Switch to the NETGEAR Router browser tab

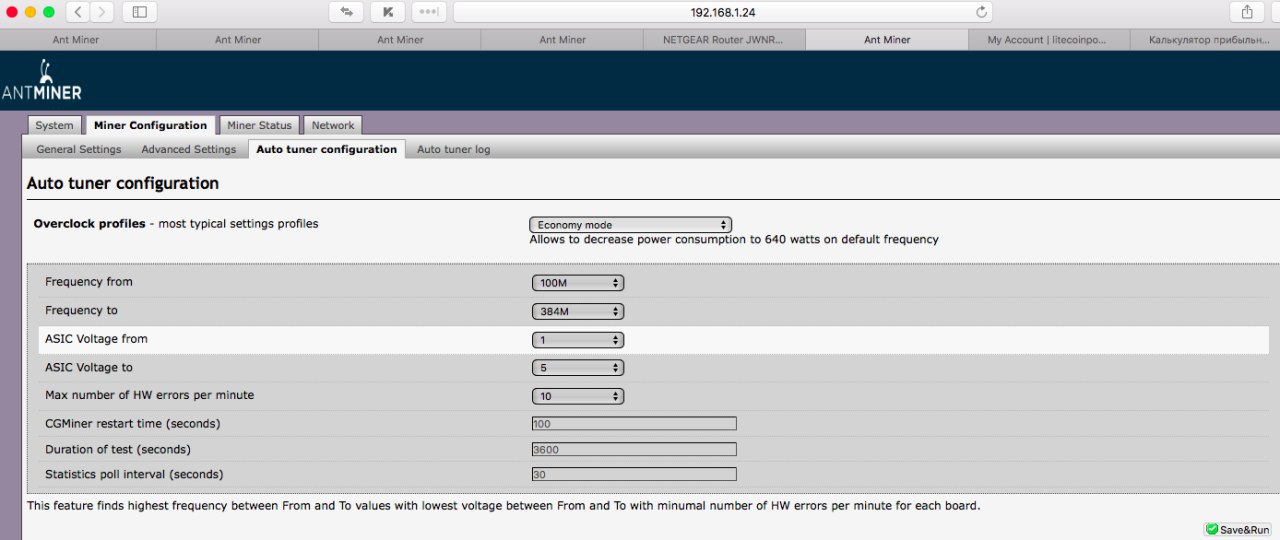point(724,40)
